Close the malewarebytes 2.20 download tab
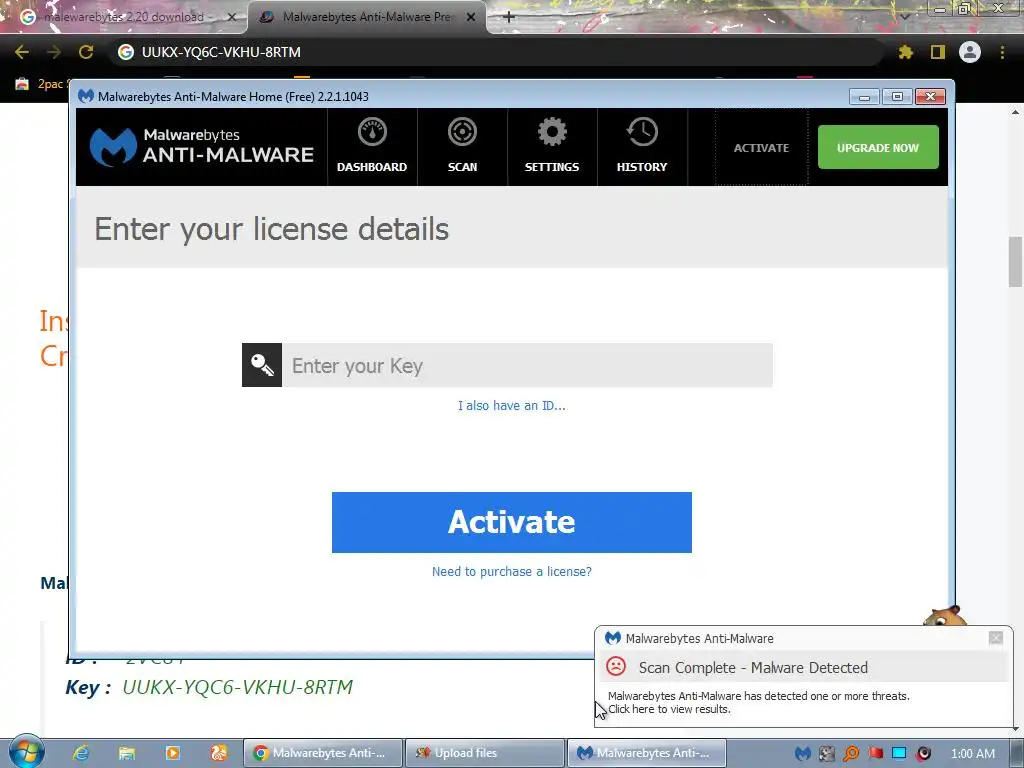Viewport: 1024px width, 768px height. pyautogui.click(x=231, y=18)
